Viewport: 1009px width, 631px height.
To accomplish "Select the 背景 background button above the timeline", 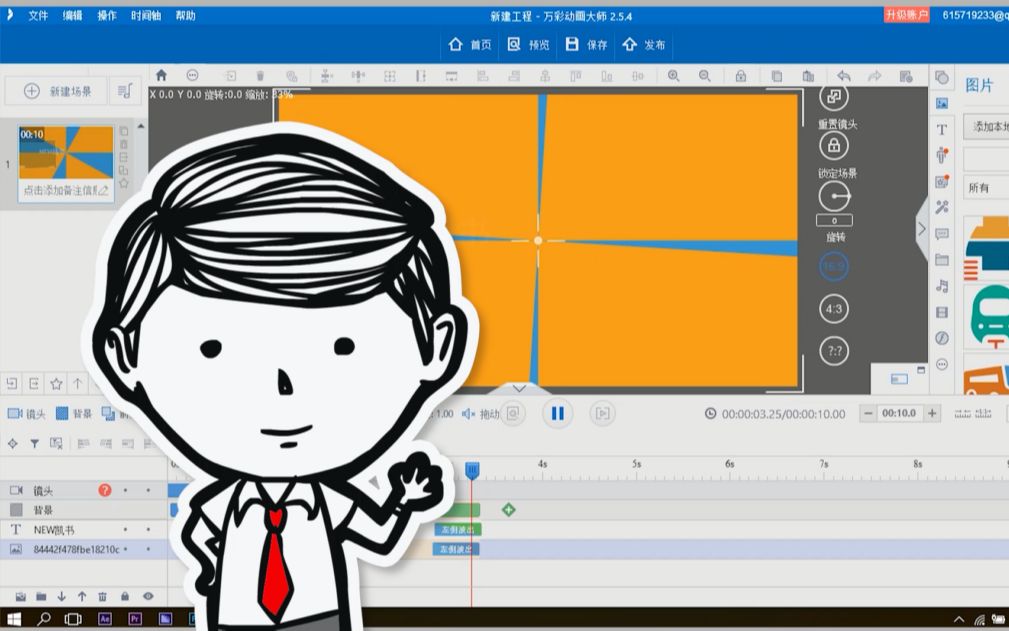I will 73,414.
